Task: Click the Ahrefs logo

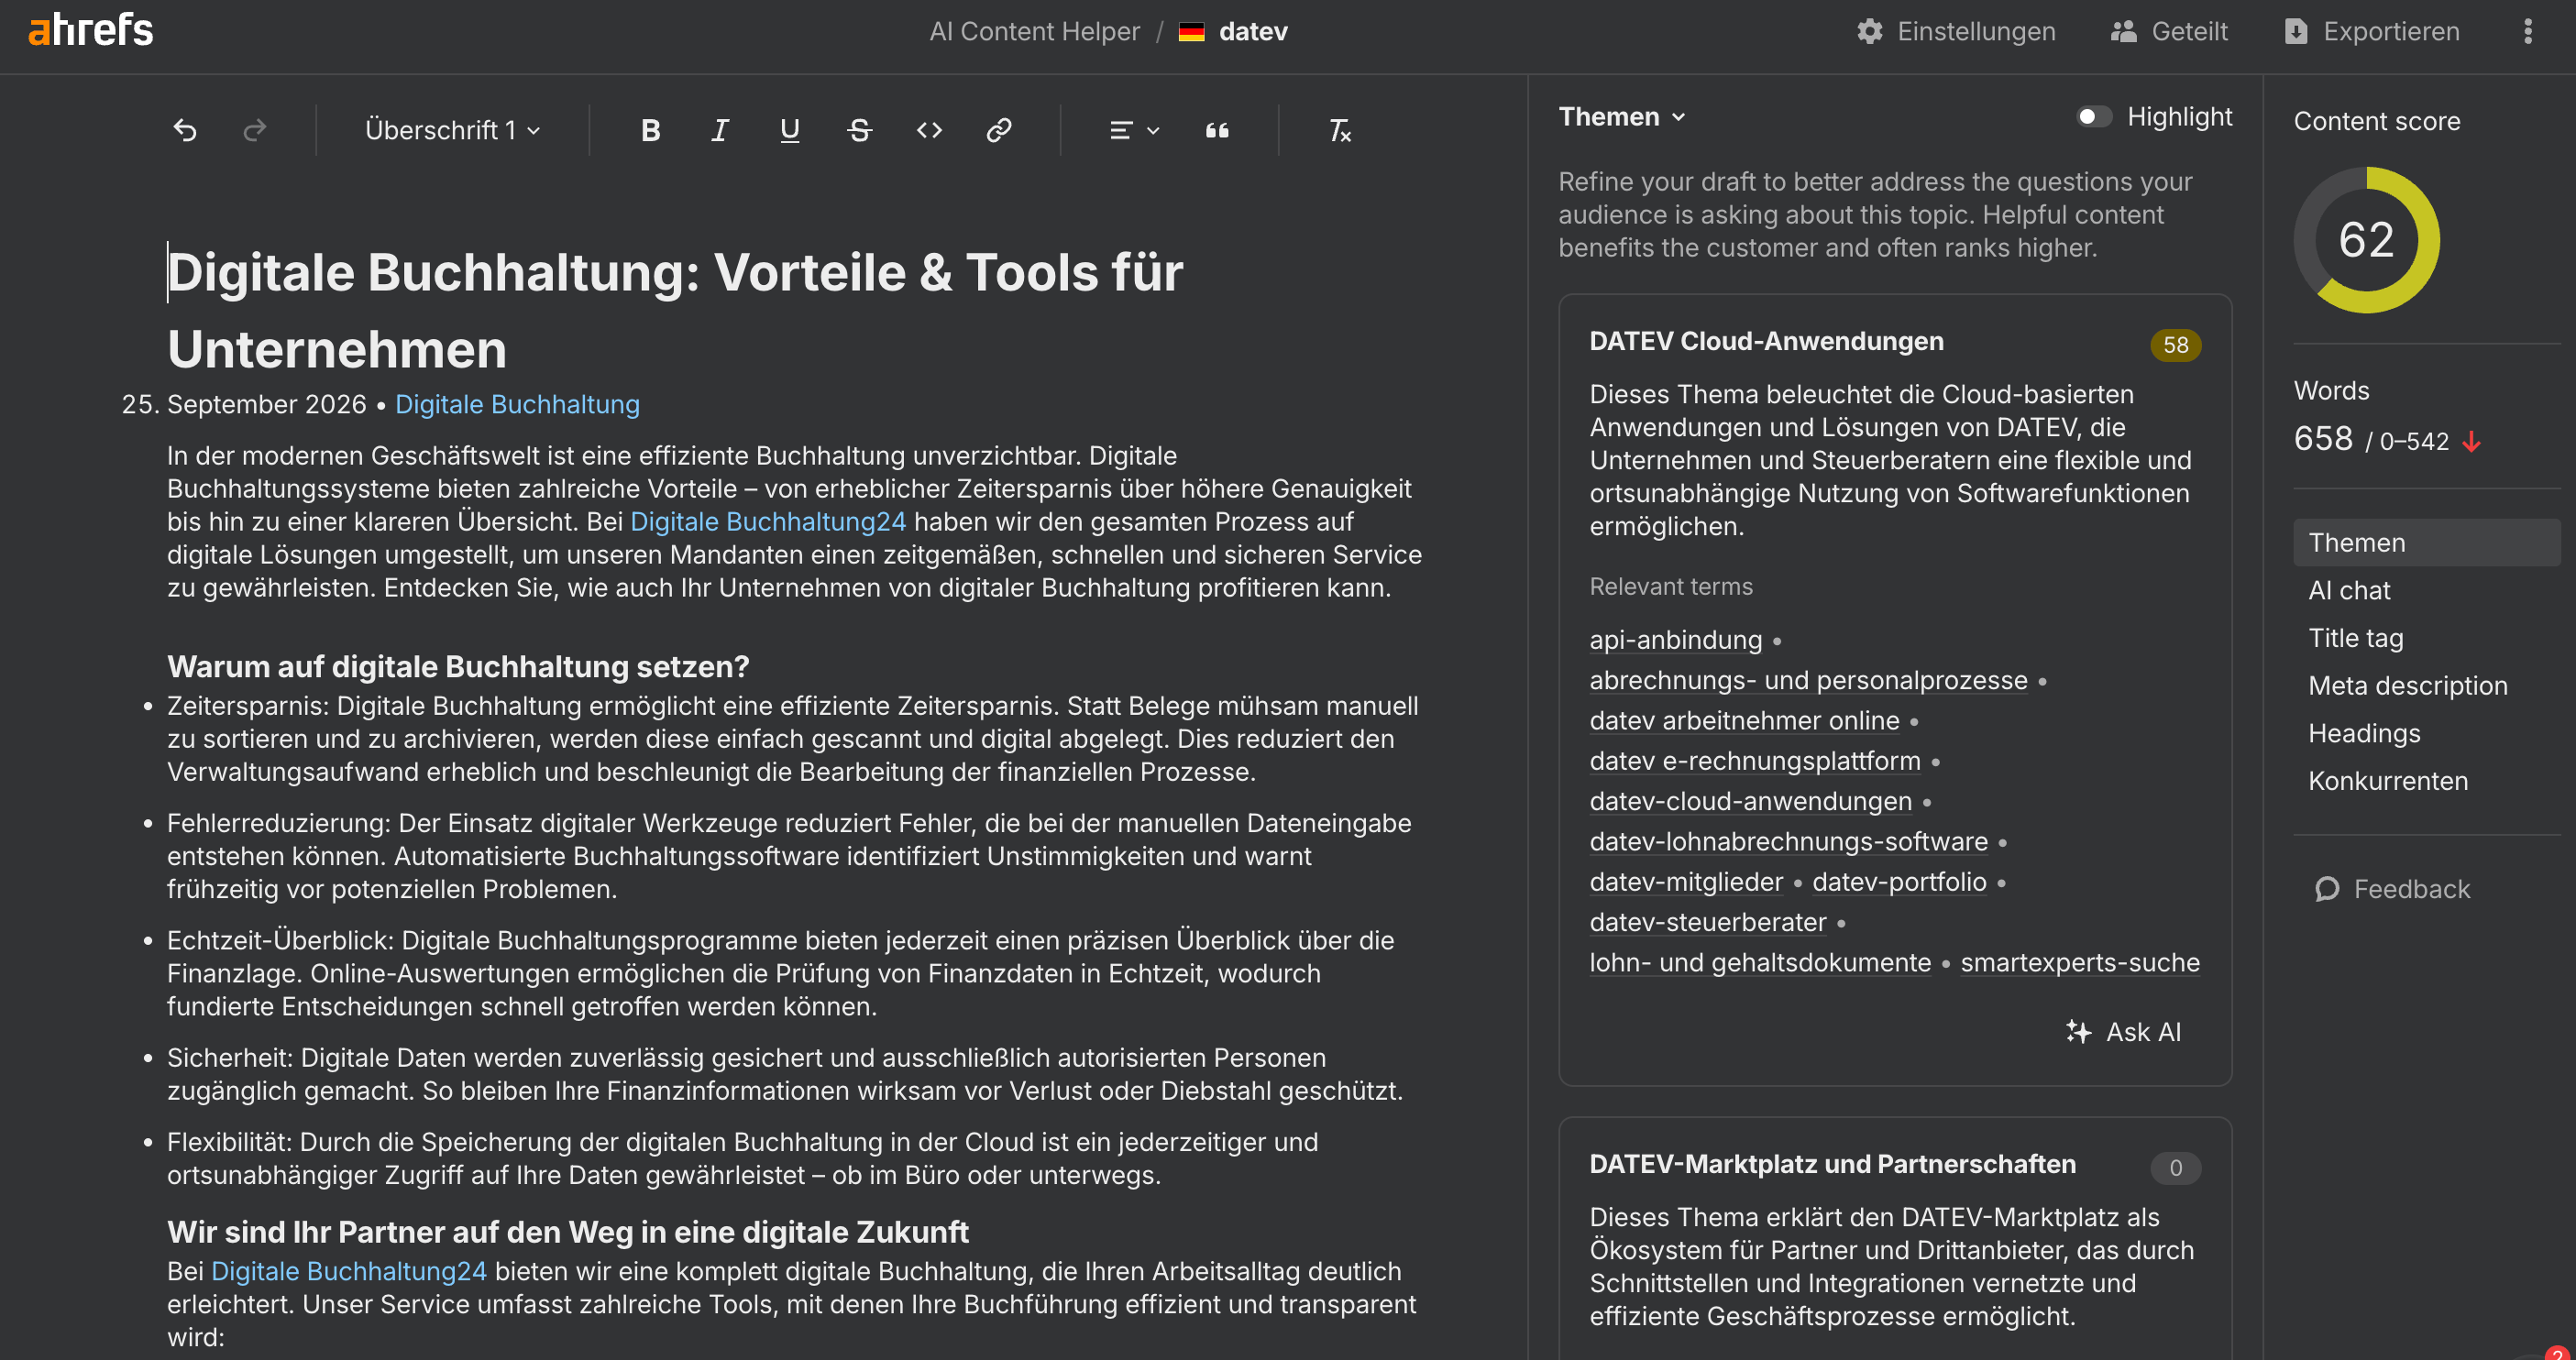Action: (91, 31)
